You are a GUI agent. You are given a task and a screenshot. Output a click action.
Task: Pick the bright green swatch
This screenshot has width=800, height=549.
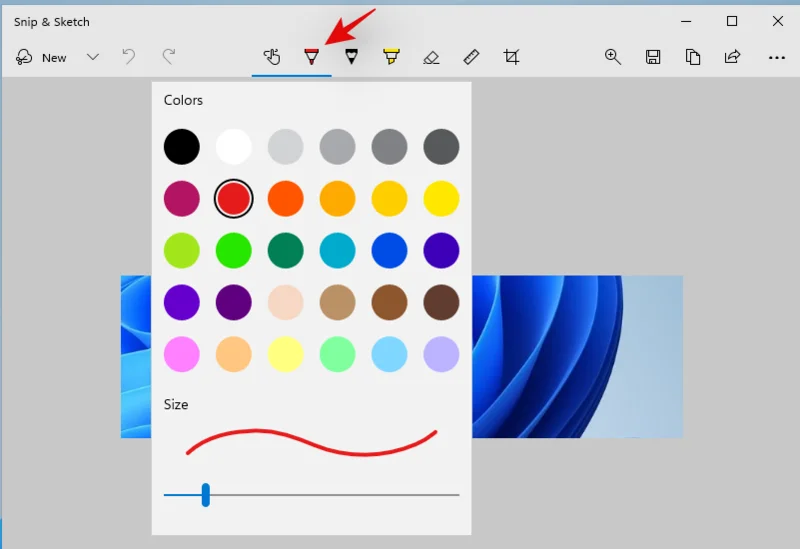tap(234, 251)
